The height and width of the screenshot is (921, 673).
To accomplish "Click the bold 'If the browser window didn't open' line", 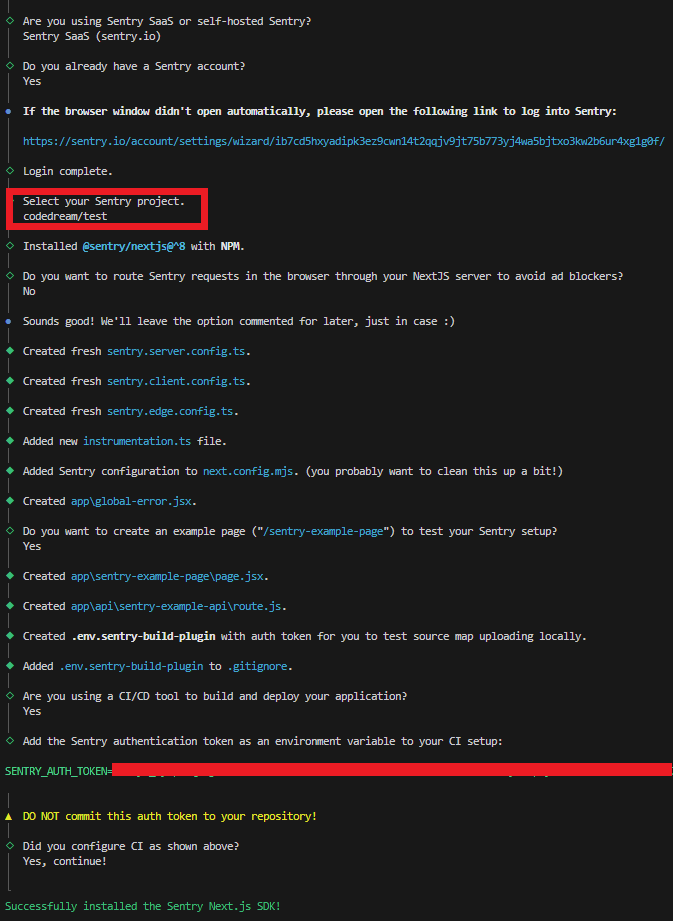I will 319,111.
